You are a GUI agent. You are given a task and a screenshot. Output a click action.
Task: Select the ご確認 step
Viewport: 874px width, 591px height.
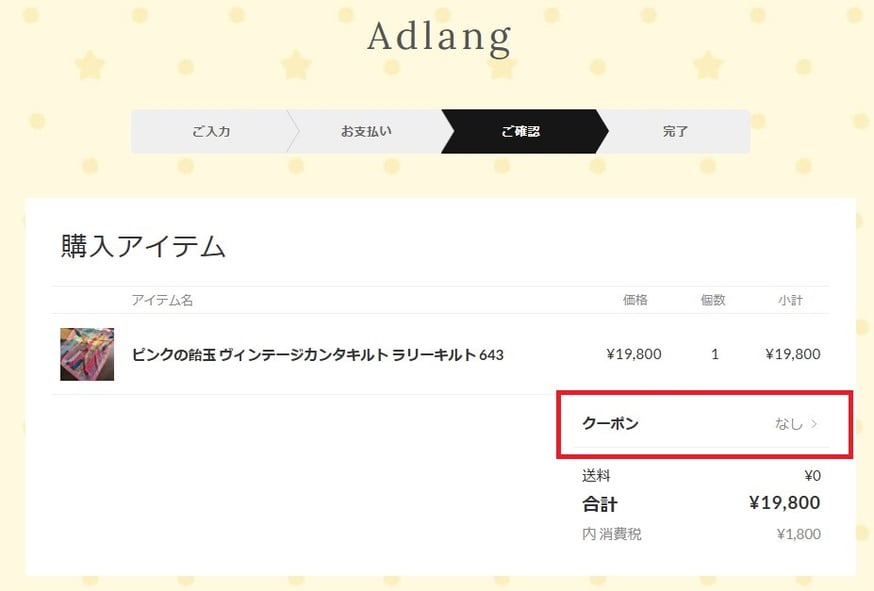521,132
